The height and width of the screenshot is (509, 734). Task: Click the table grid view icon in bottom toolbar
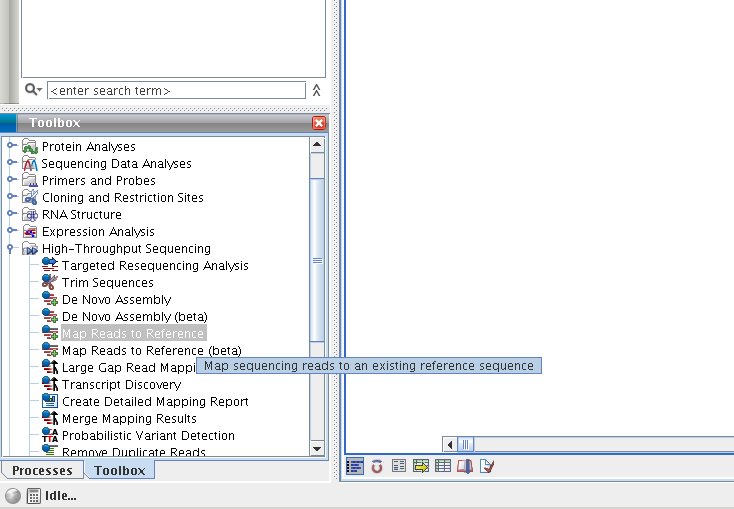(x=443, y=466)
